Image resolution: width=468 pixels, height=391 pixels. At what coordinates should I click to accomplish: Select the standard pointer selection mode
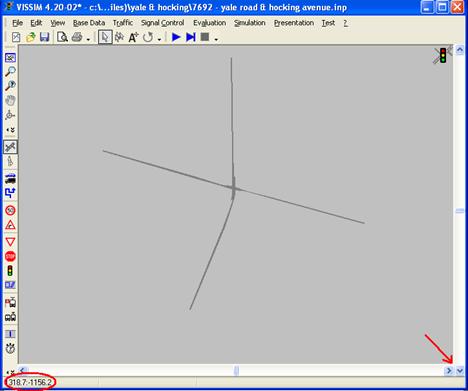[105, 37]
